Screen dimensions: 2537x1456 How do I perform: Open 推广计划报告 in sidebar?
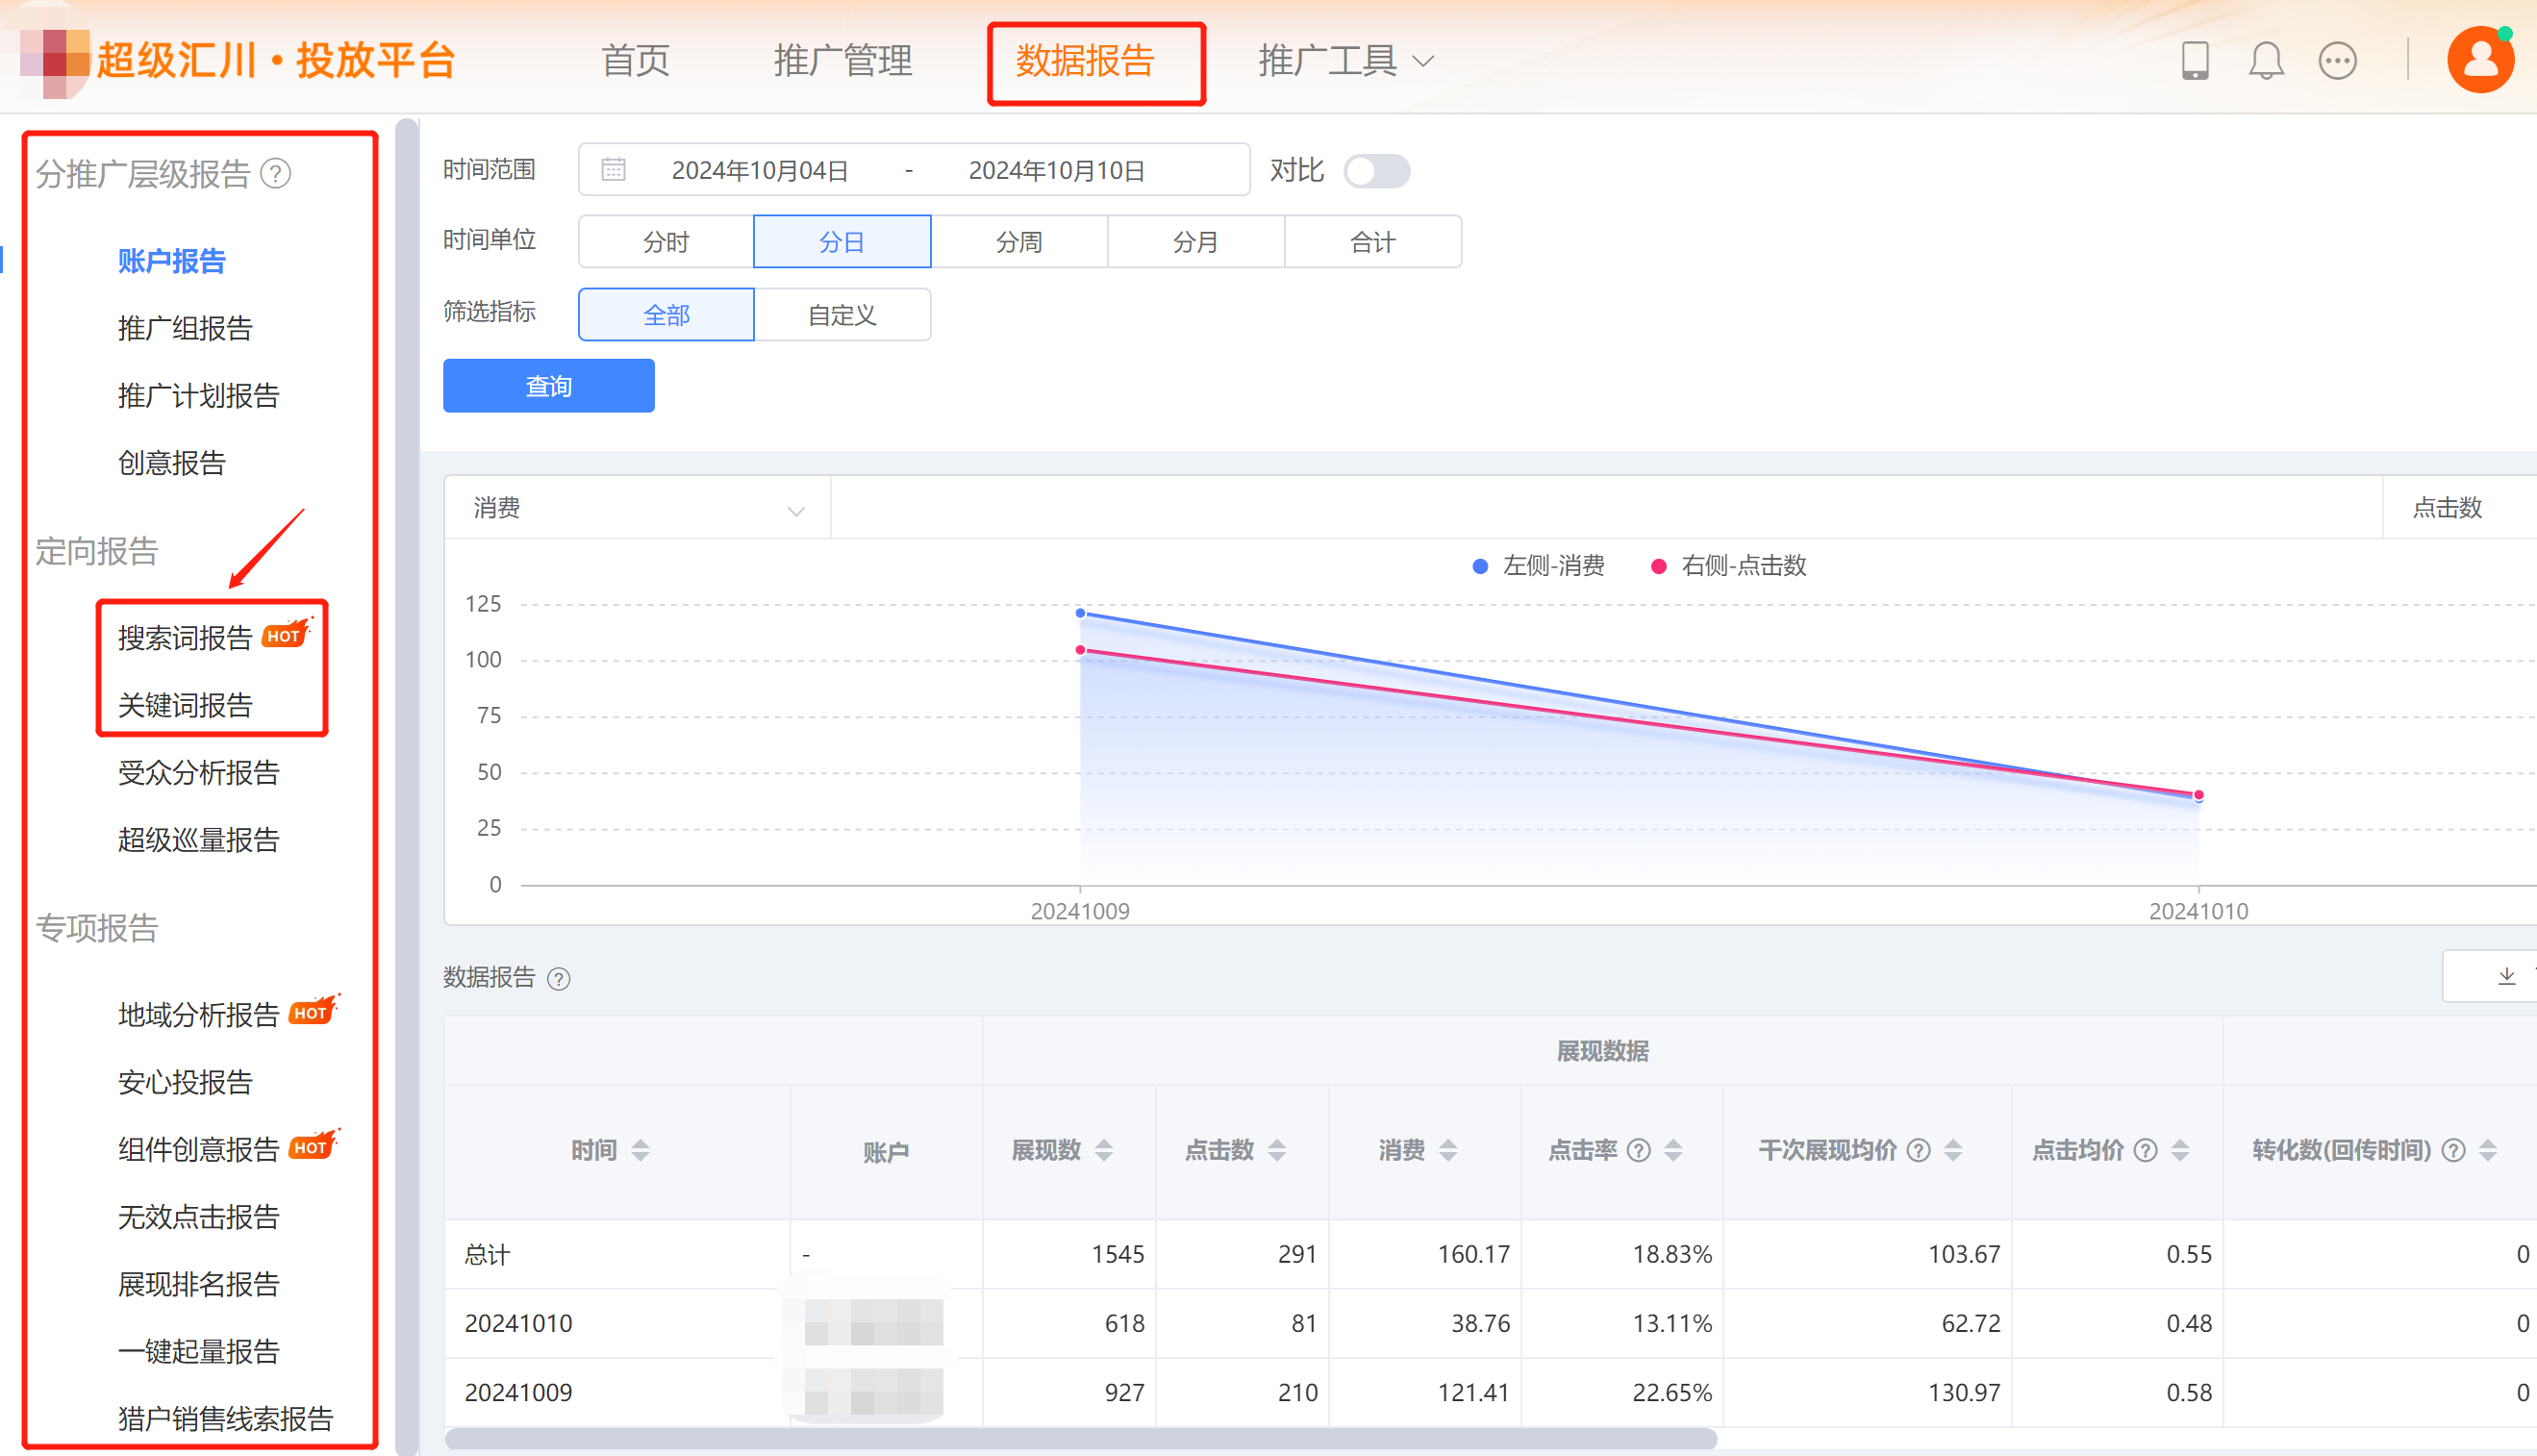point(199,395)
